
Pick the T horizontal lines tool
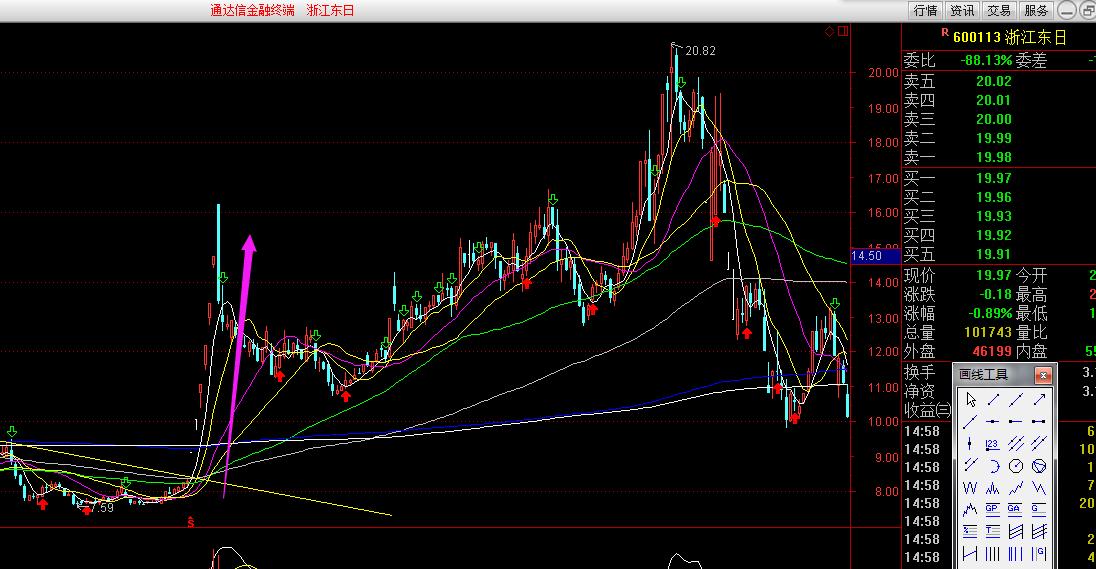[x=993, y=531]
